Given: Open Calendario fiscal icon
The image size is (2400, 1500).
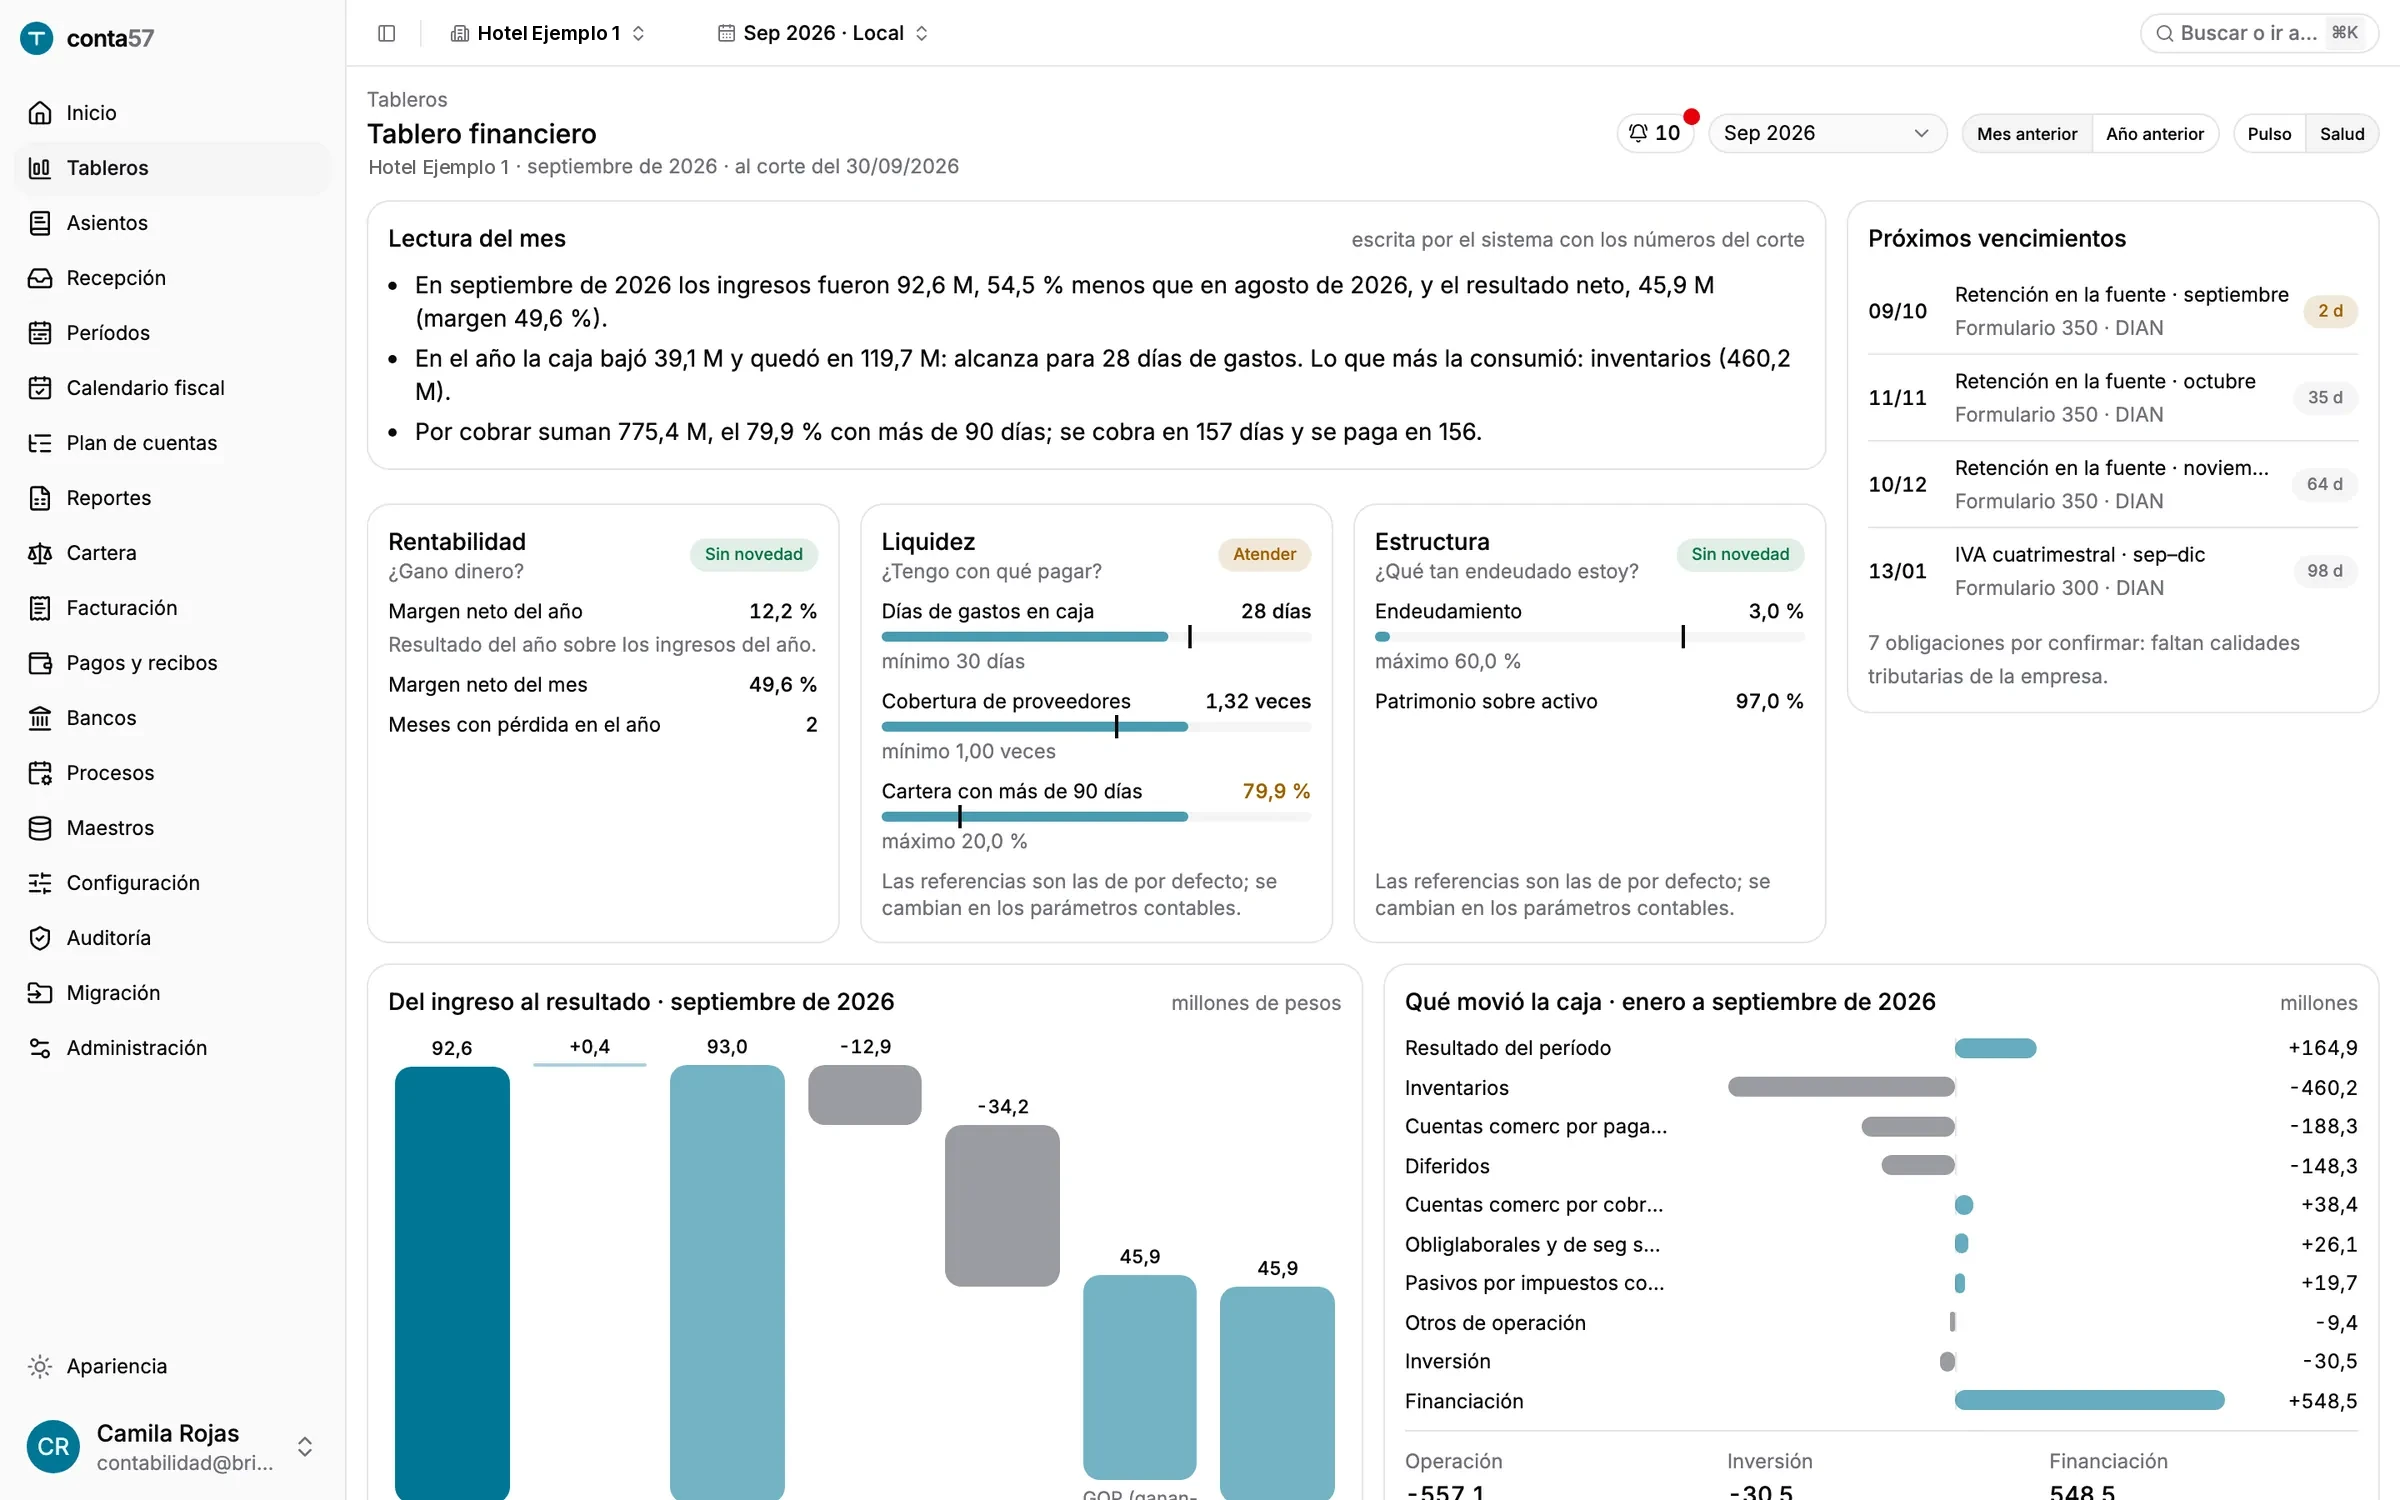Looking at the screenshot, I should (x=40, y=388).
